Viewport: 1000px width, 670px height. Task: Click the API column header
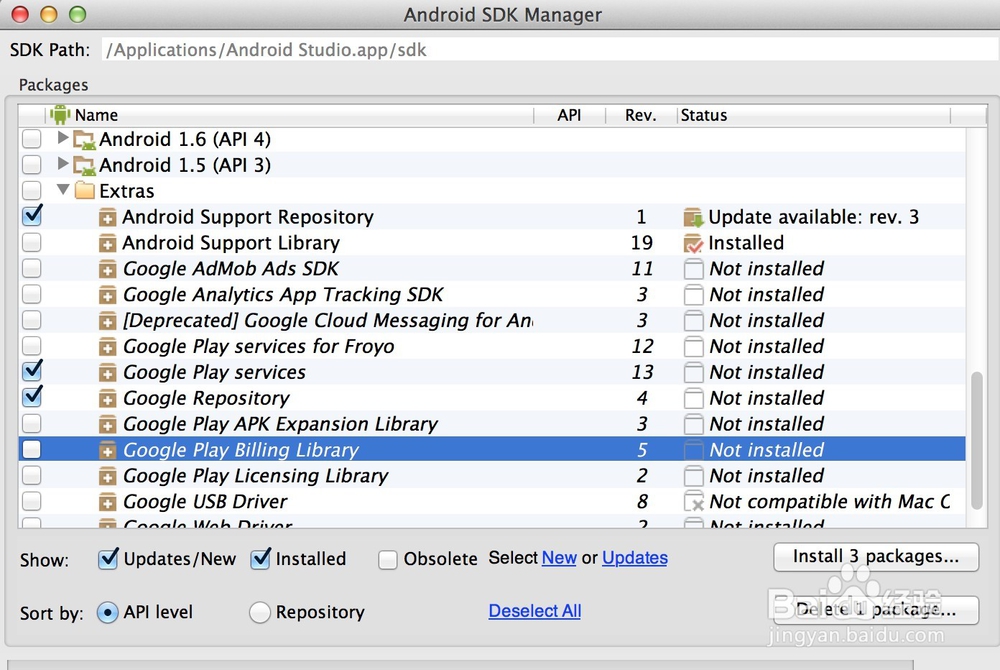(x=570, y=115)
